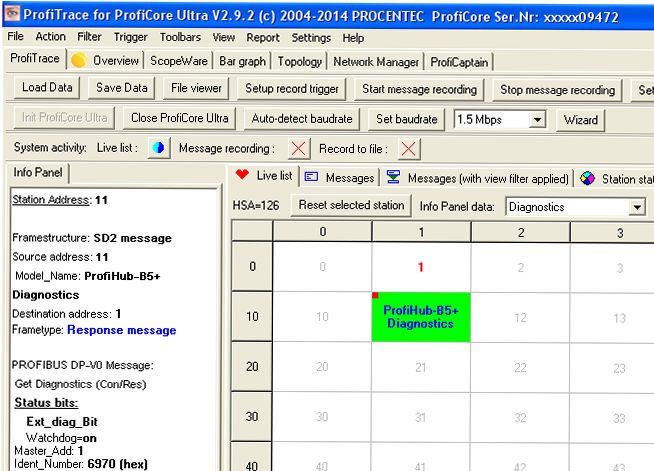Click the Live list activity indicator icon
The width and height of the screenshot is (654, 471).
tap(158, 148)
